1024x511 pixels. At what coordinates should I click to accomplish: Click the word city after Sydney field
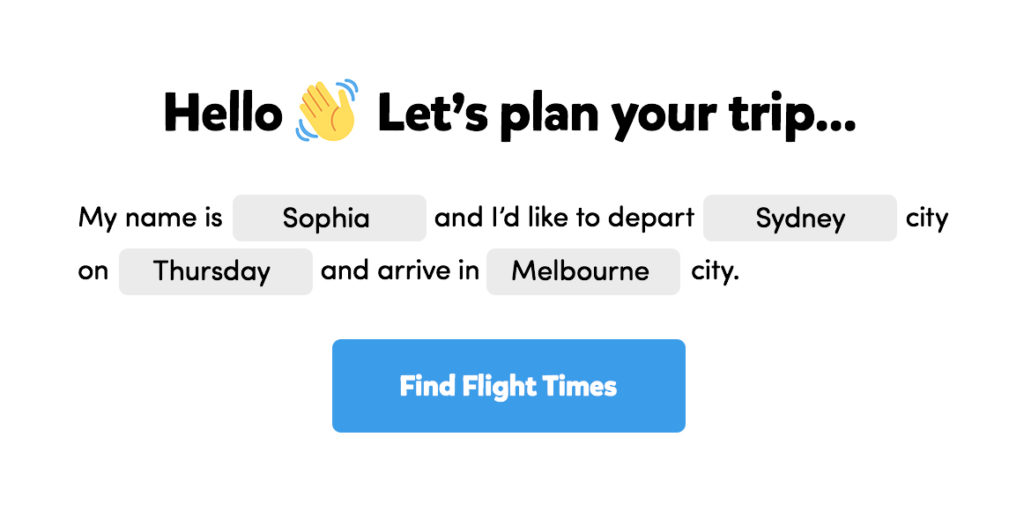927,218
